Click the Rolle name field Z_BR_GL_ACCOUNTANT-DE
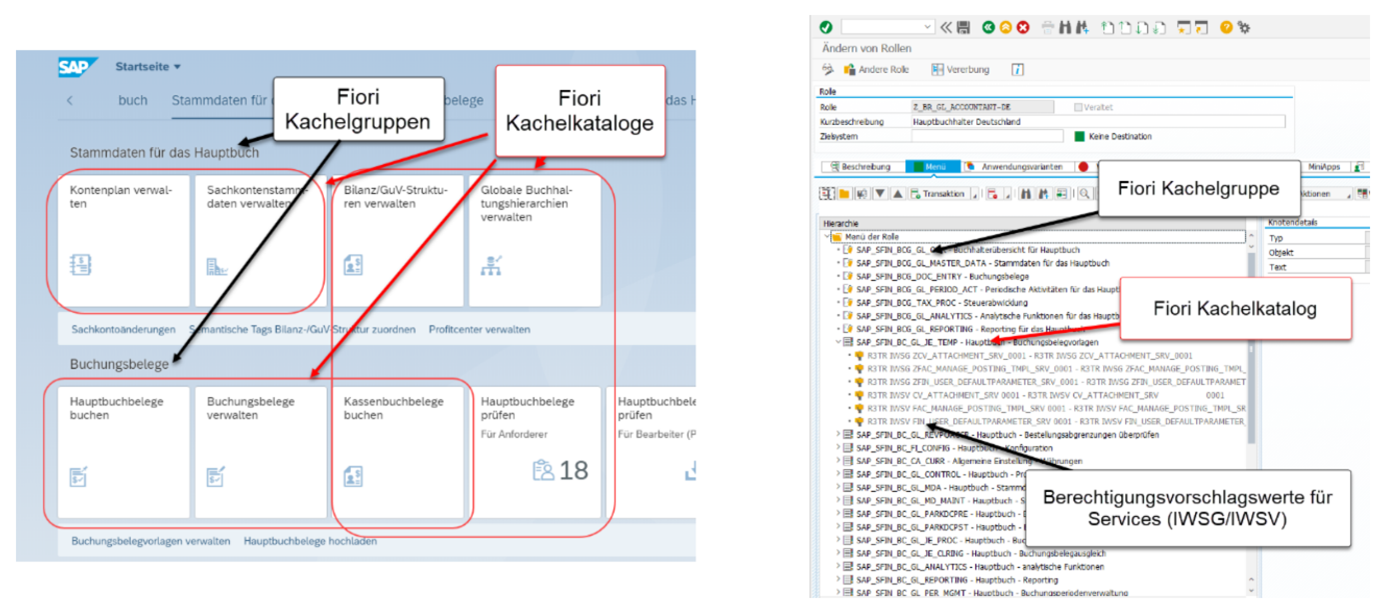1386x606 pixels. 983,107
